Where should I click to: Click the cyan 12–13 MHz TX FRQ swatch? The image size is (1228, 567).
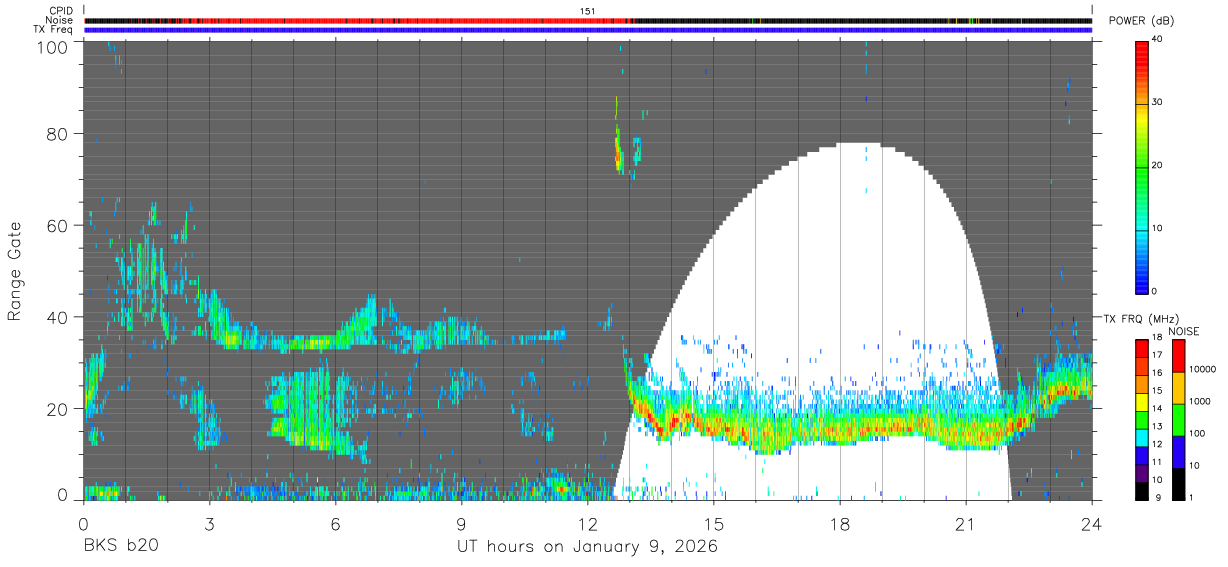click(1142, 437)
